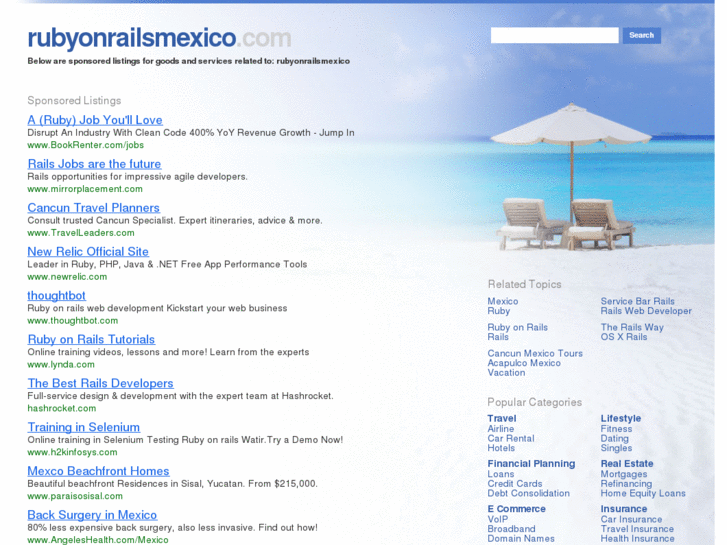Select 'Mexico' related topic
727x545 pixels.
click(x=503, y=301)
